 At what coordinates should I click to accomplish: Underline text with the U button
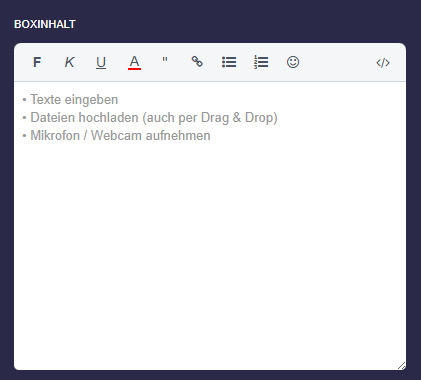[x=101, y=62]
